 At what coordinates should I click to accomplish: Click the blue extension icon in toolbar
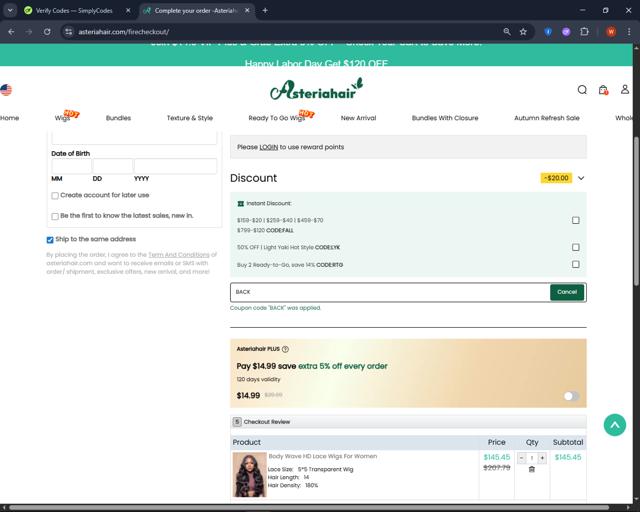point(548,31)
